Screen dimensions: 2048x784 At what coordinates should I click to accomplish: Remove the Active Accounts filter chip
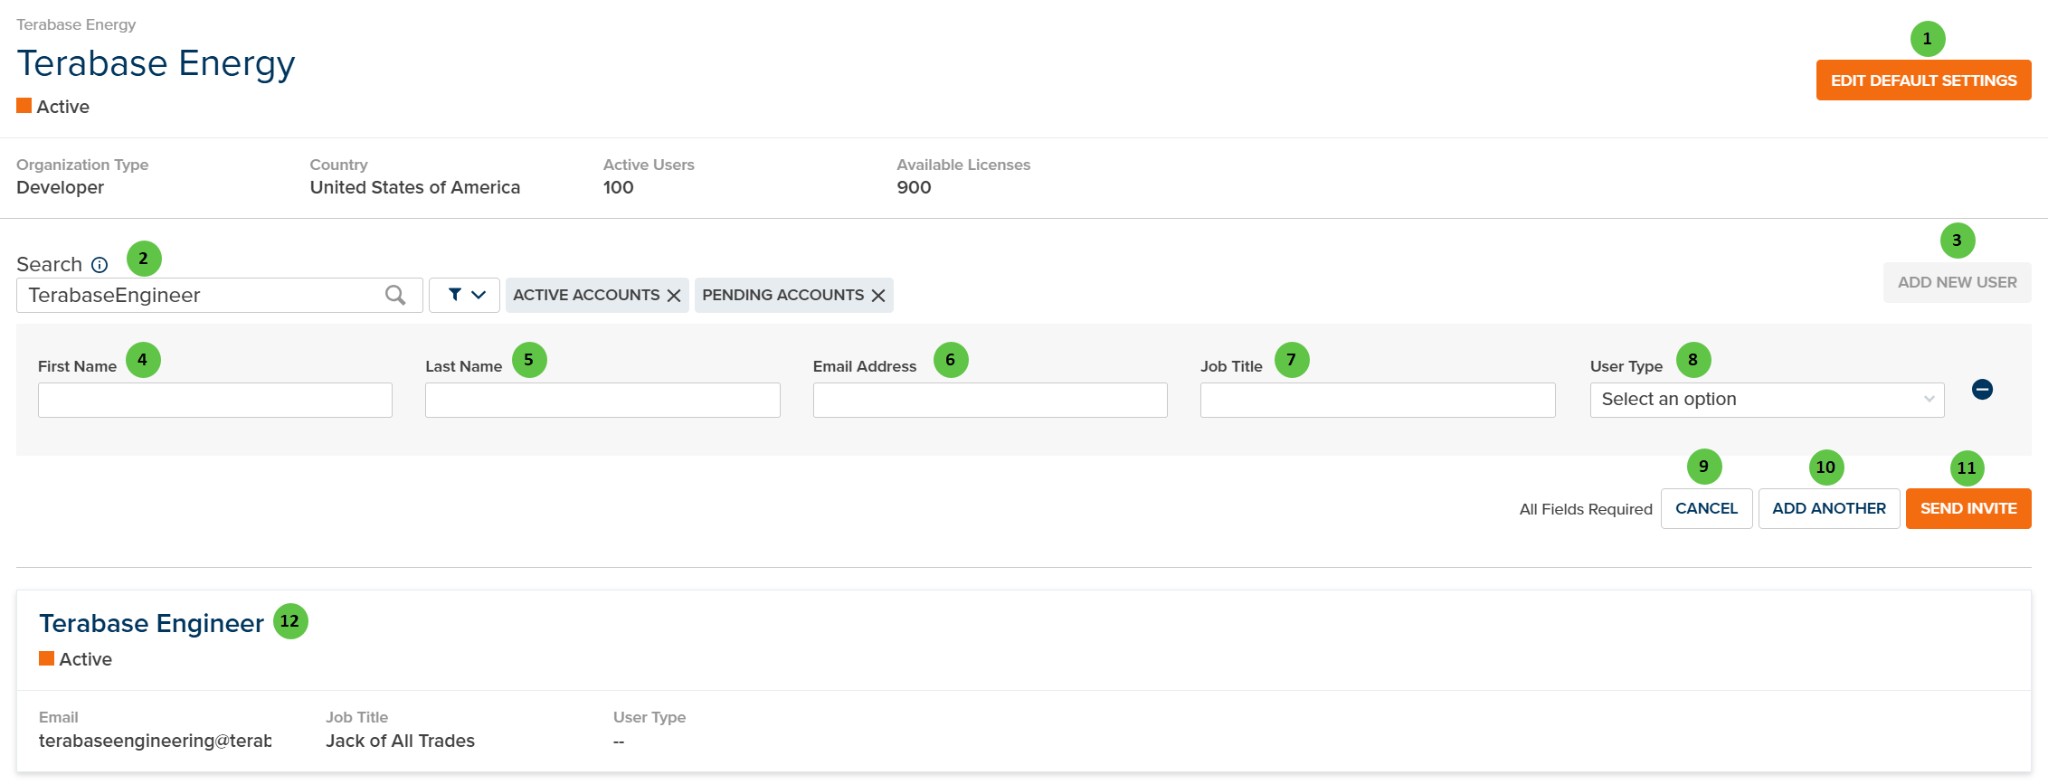pyautogui.click(x=674, y=295)
